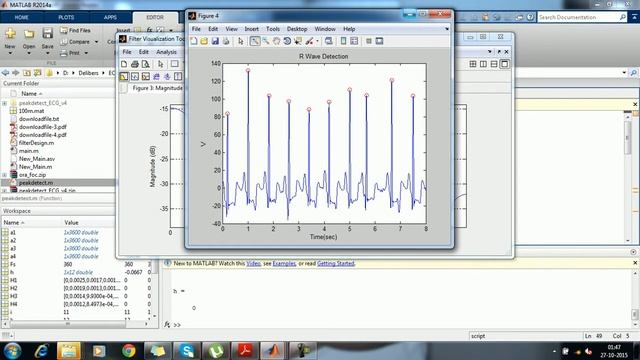This screenshot has width=640, height=360.
Task: Click the top/bottom split layout icon
Action: click(x=494, y=64)
